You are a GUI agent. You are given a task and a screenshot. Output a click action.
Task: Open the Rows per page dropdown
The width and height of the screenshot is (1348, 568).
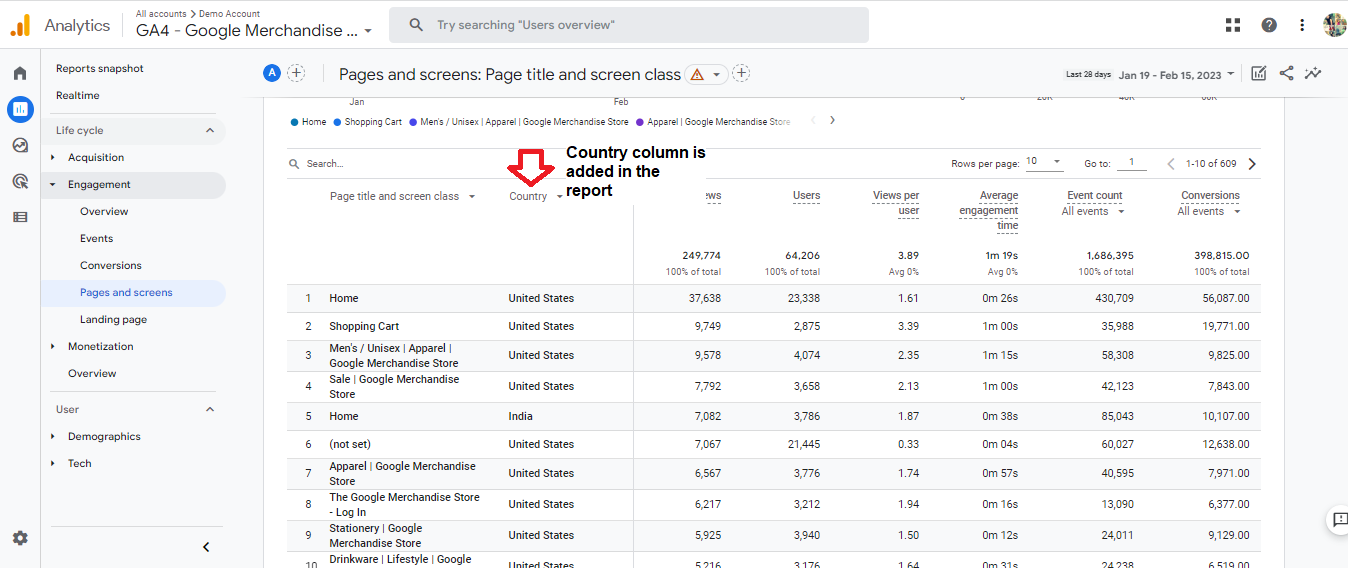(x=1044, y=162)
